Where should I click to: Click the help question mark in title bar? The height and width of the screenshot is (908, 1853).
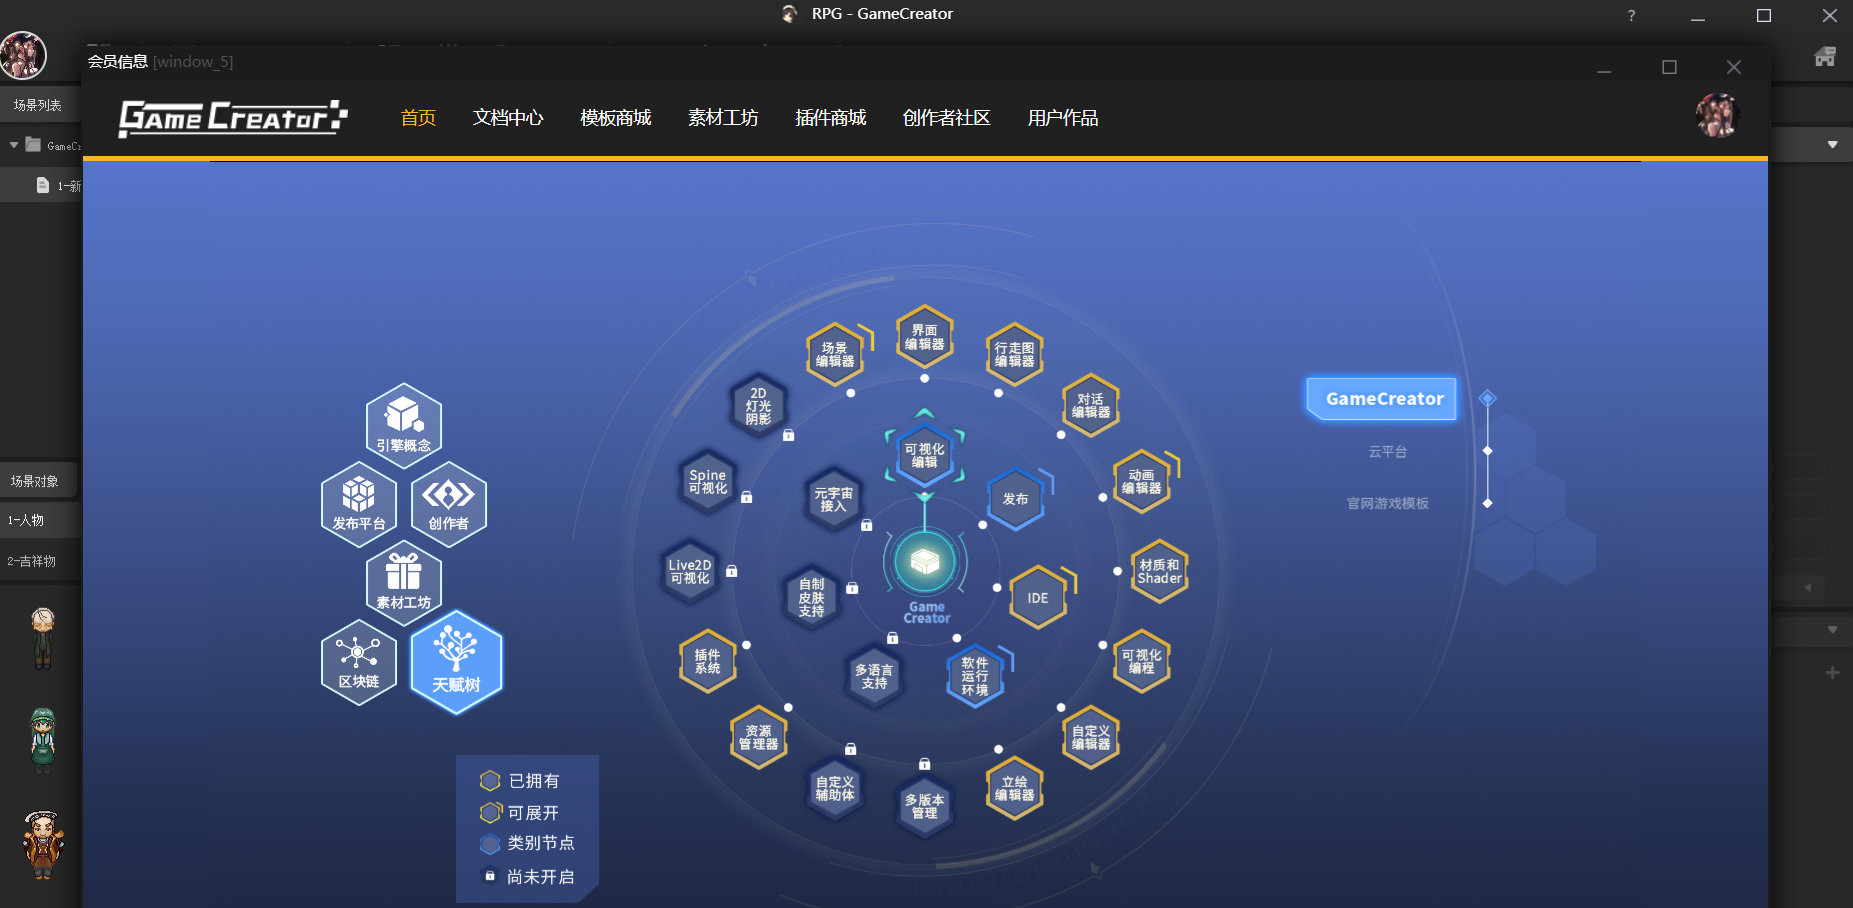coord(1631,15)
